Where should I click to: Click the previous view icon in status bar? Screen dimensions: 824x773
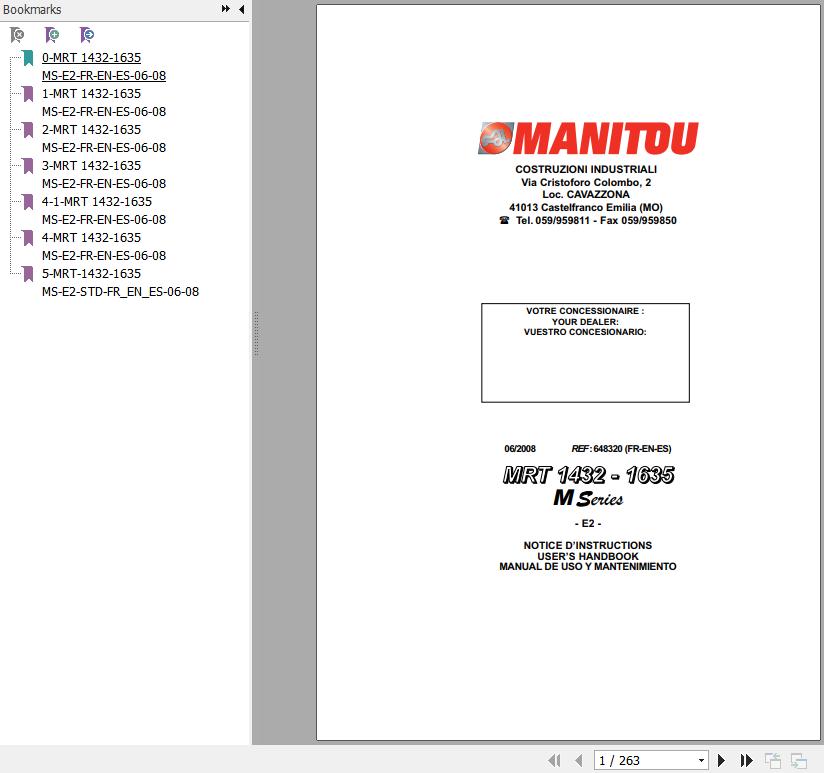772,760
